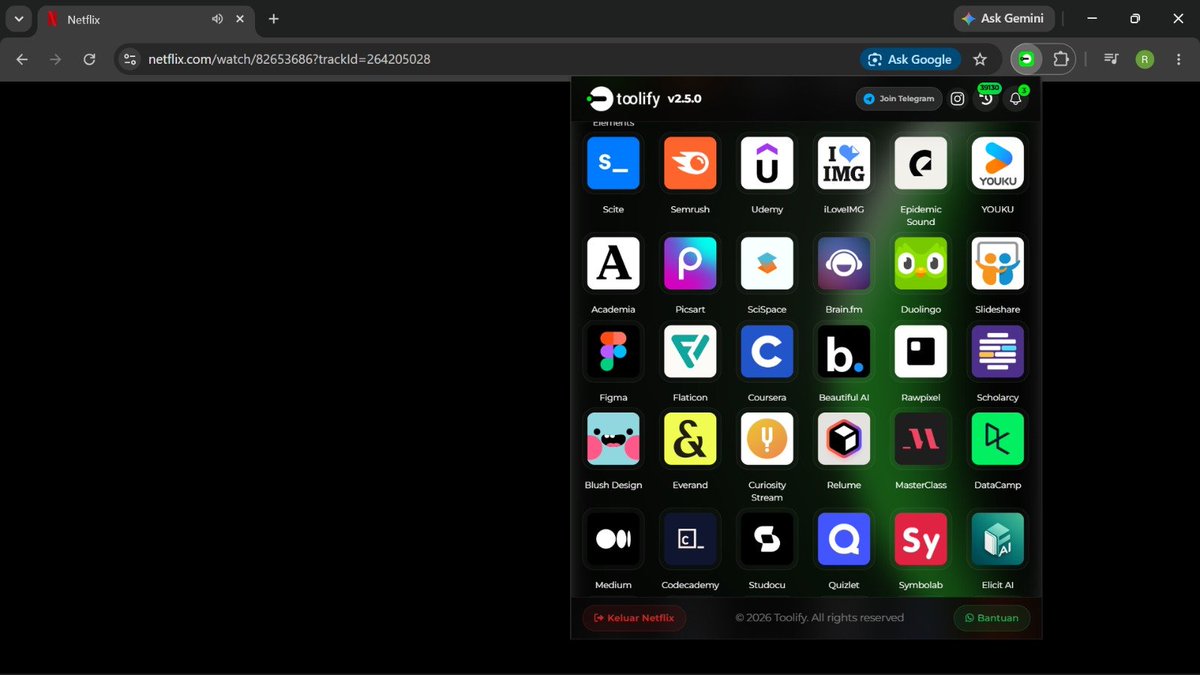Viewport: 1200px width, 675px height.
Task: Open the notifications bell in Toolify
Action: click(1016, 98)
